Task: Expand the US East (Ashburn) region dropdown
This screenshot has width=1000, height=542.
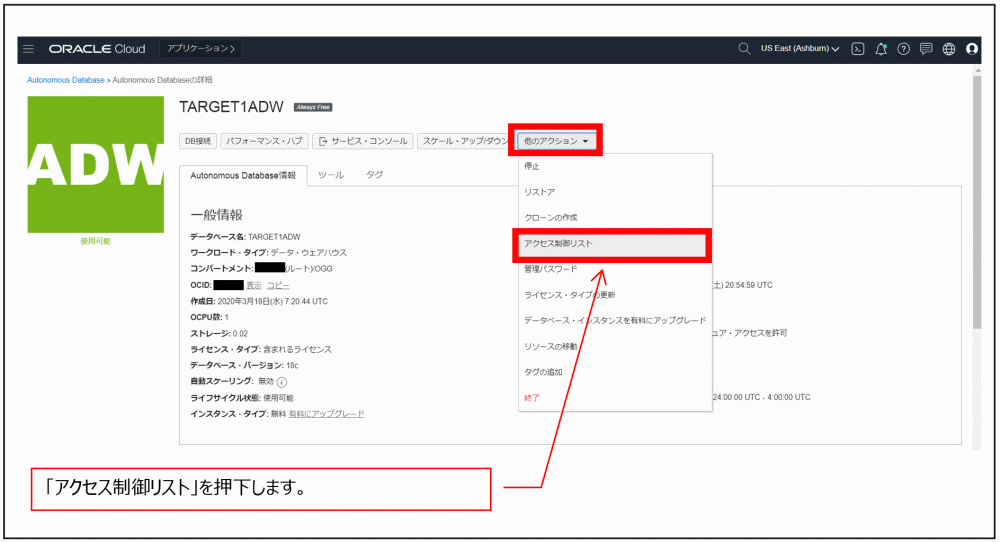Action: [x=800, y=49]
